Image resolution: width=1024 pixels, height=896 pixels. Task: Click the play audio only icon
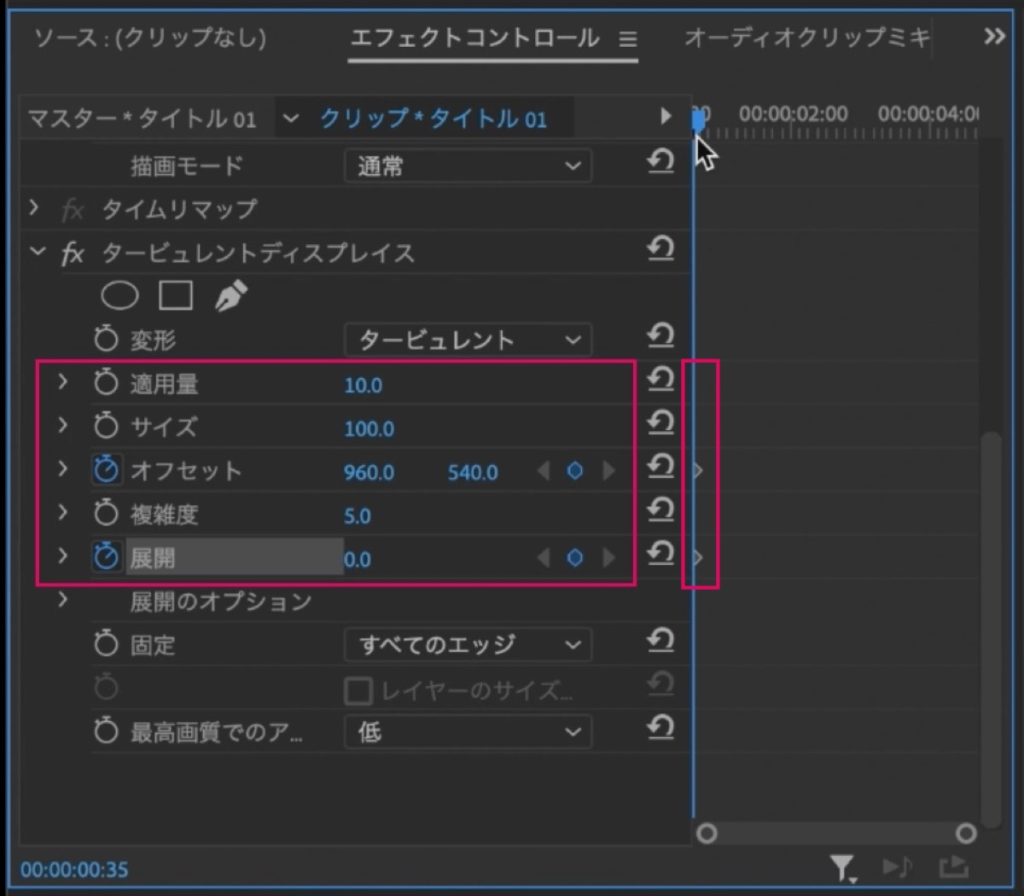(897, 867)
